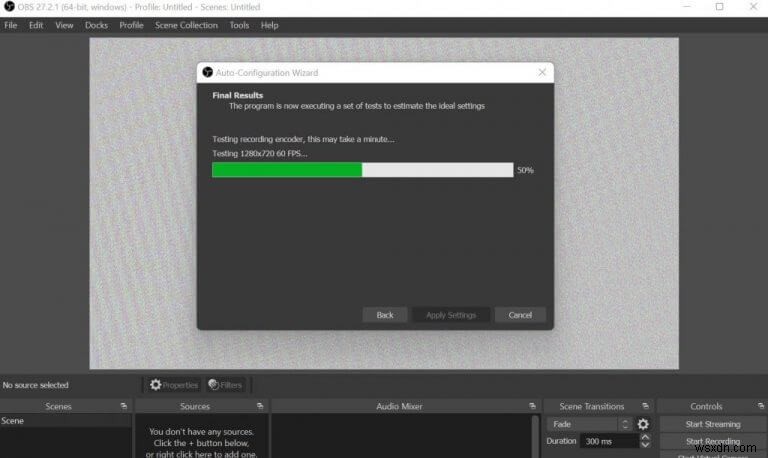Click the OBS logo in main title bar

[x=9, y=7]
